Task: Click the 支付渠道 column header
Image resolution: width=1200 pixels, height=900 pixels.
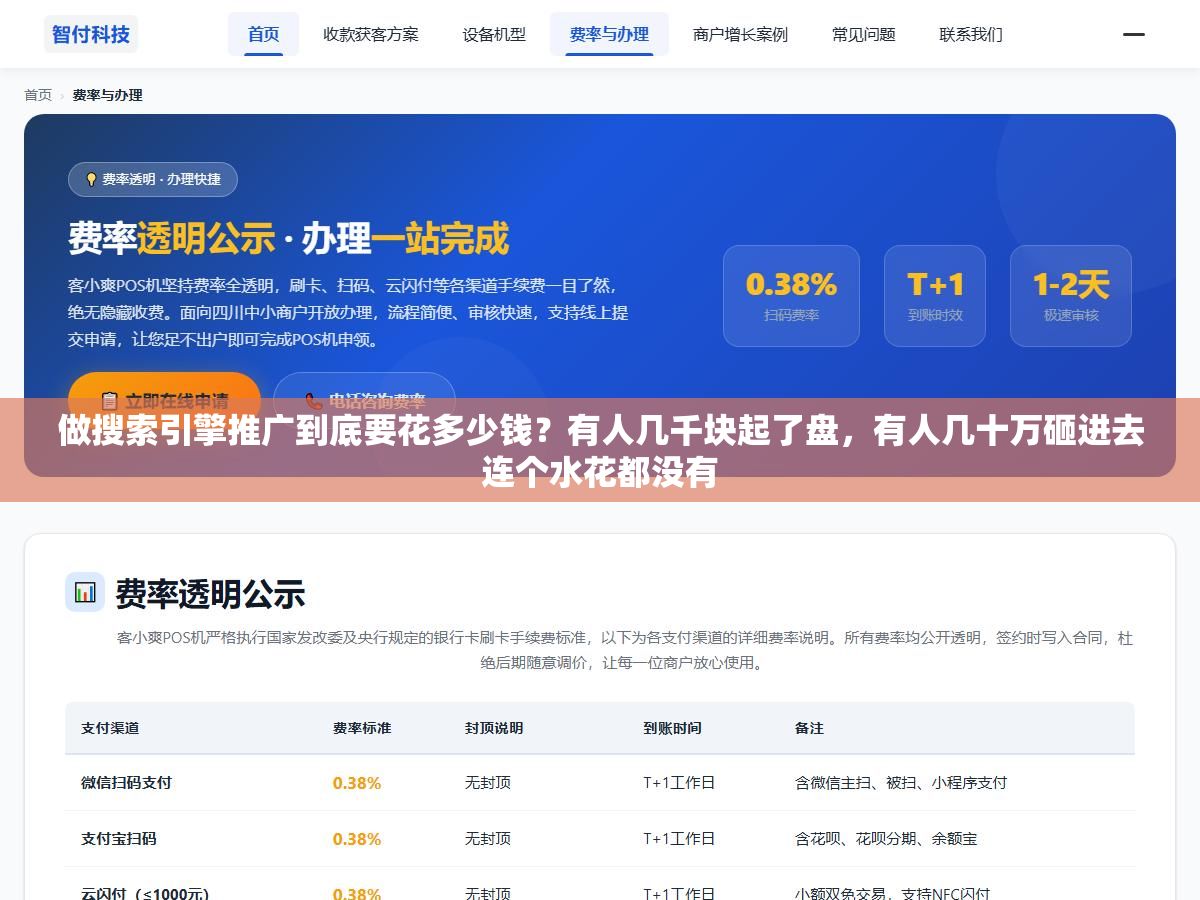Action: [x=110, y=728]
